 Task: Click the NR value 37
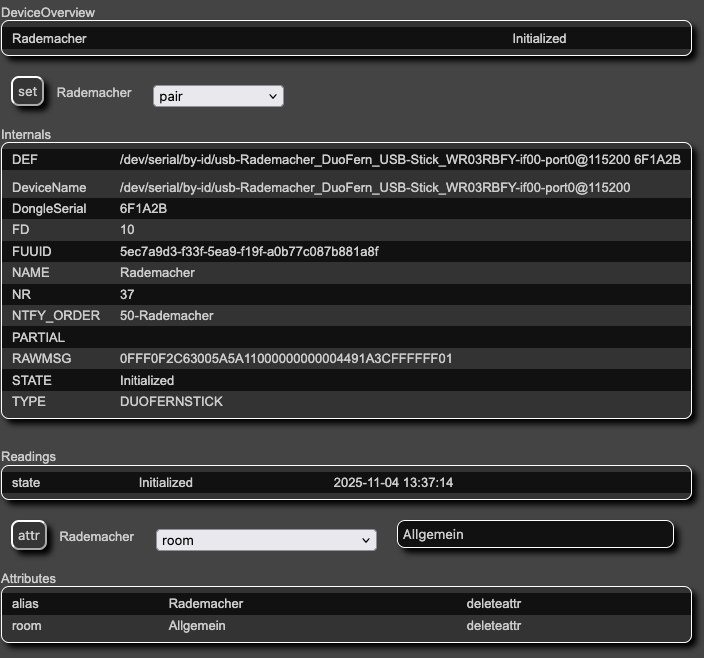(127, 294)
